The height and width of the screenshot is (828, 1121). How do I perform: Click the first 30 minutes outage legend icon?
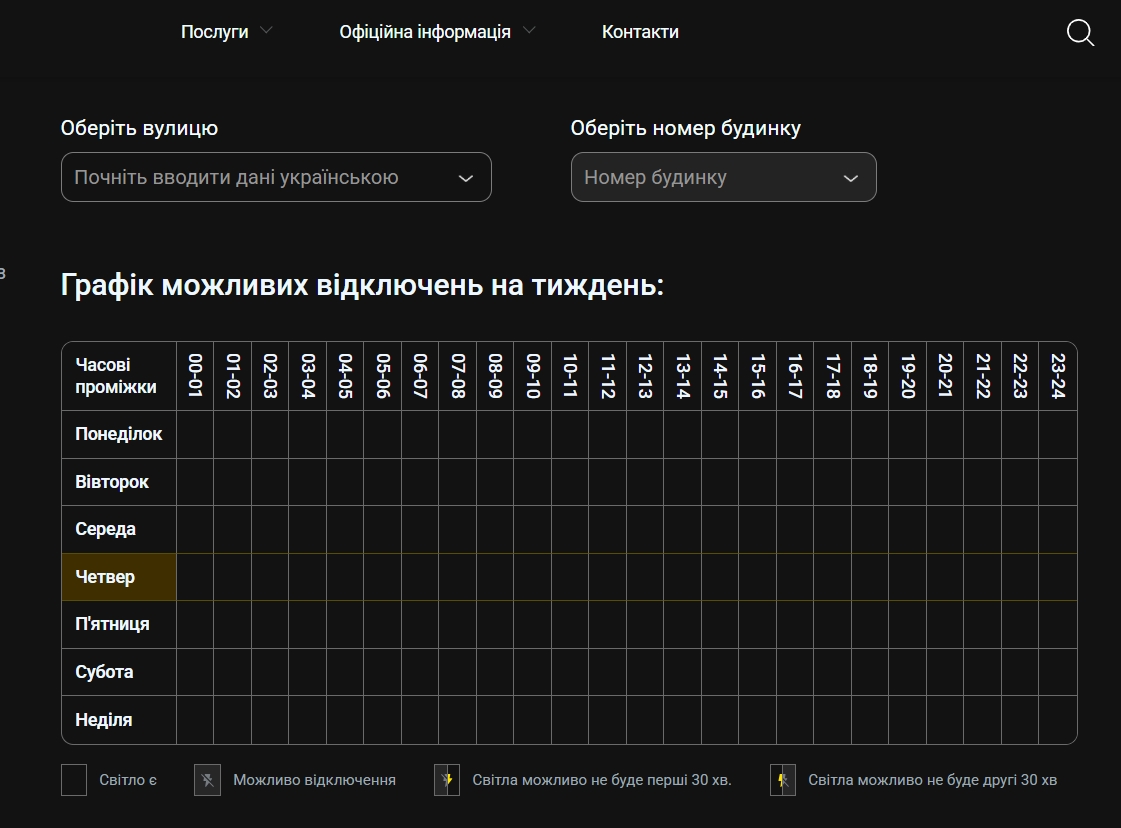[x=447, y=780]
